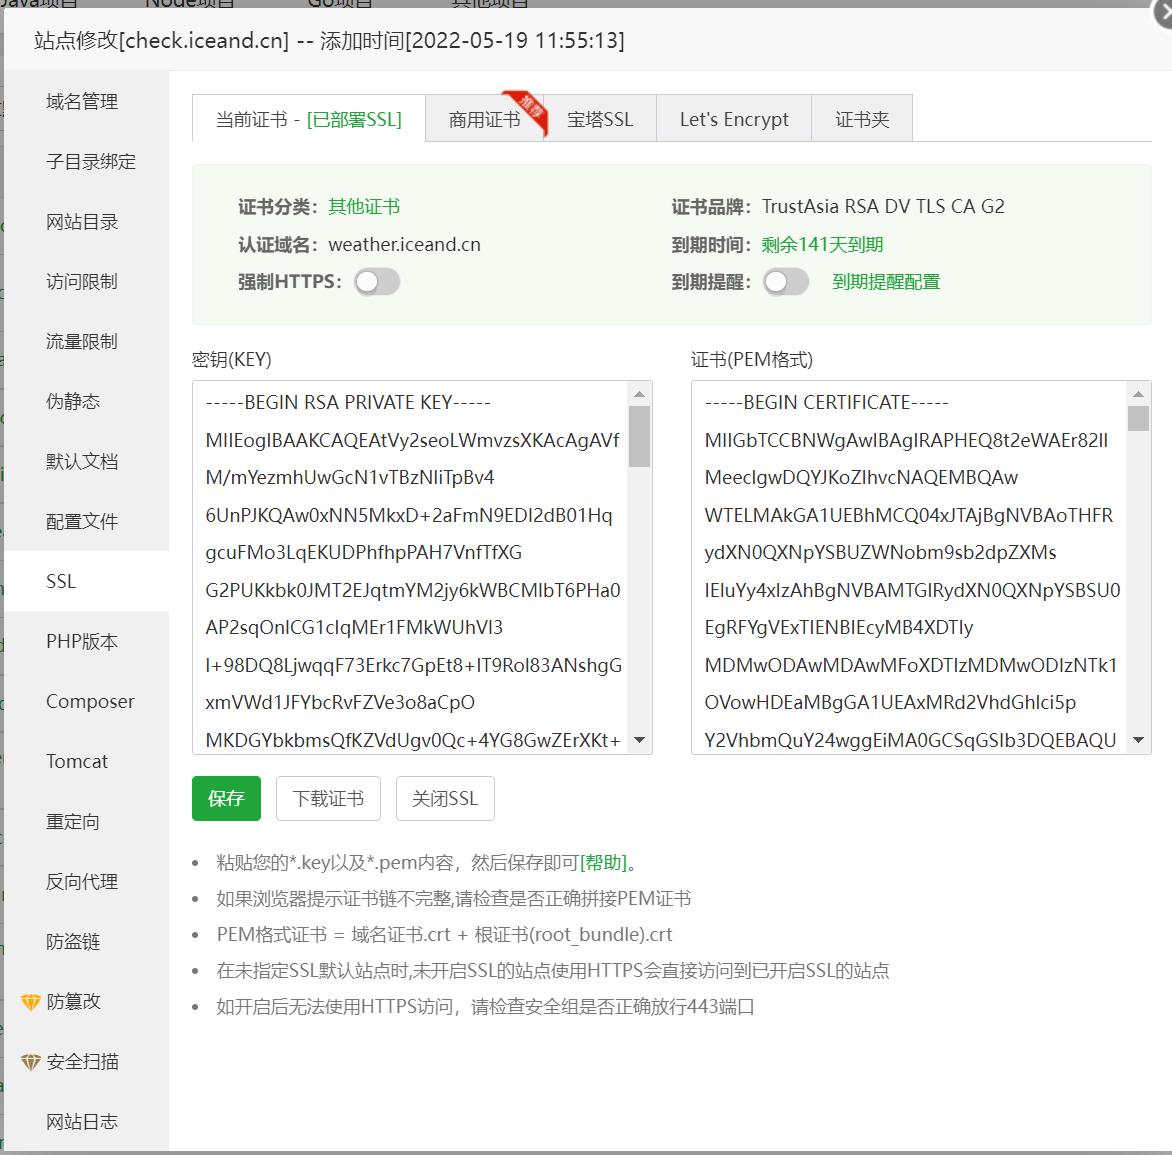The width and height of the screenshot is (1172, 1155).
Task: Close dialog with top-right X icon
Action: 1162,15
